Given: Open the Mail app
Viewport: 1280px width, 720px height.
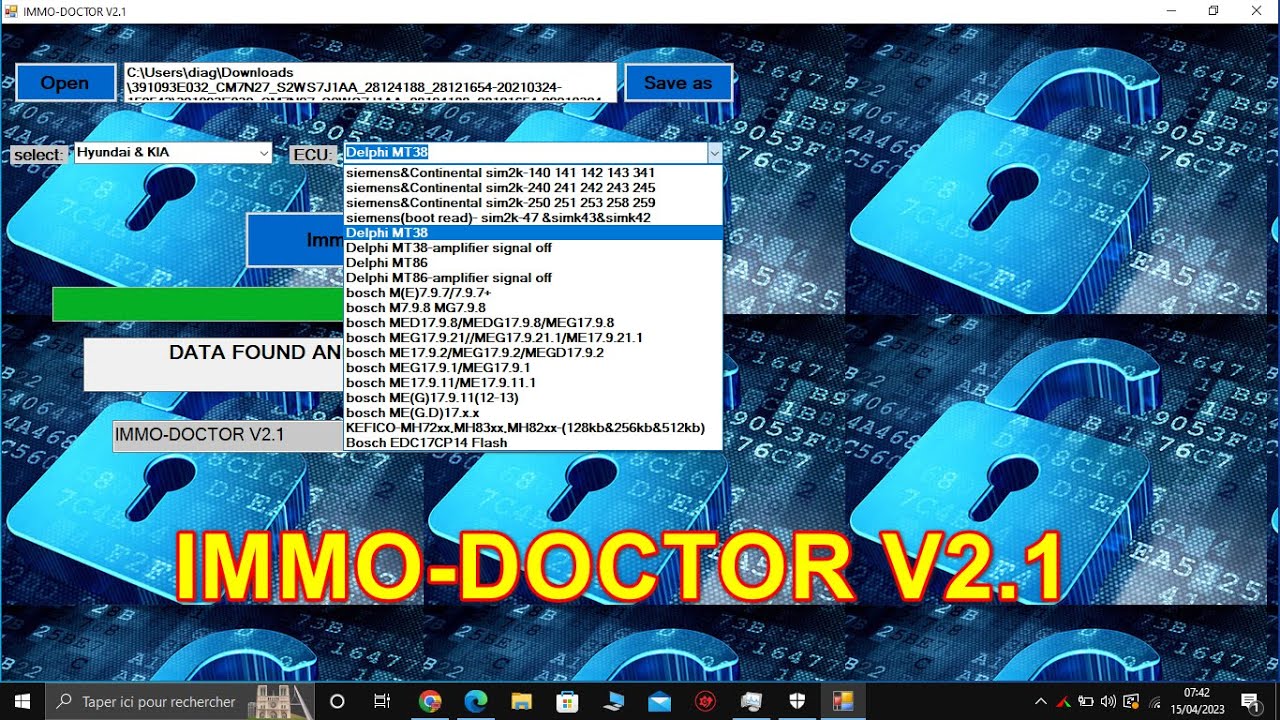Looking at the screenshot, I should click(658, 701).
